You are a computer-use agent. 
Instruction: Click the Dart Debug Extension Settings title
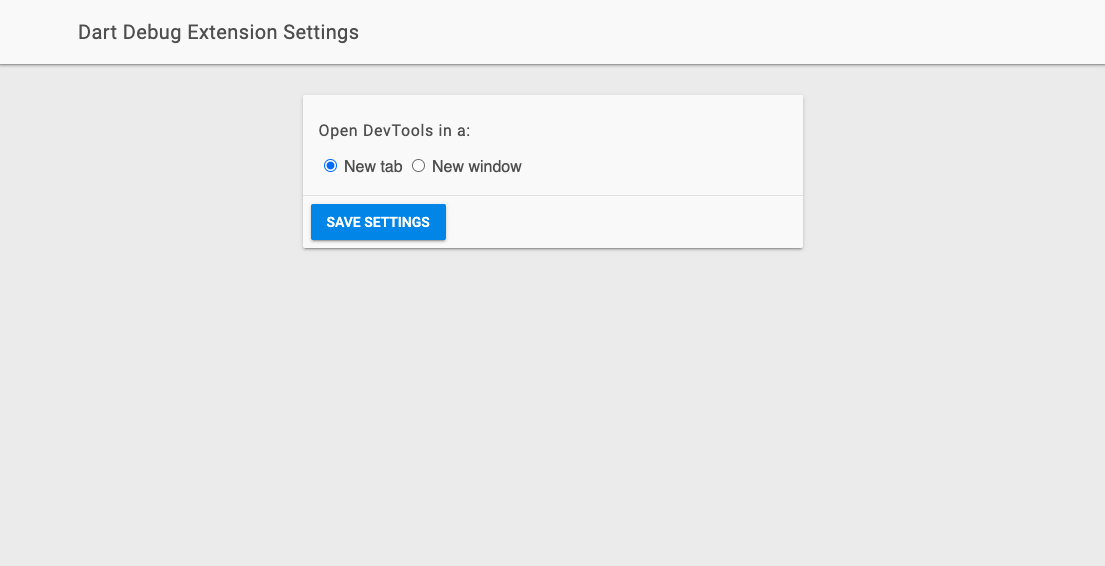coord(218,32)
